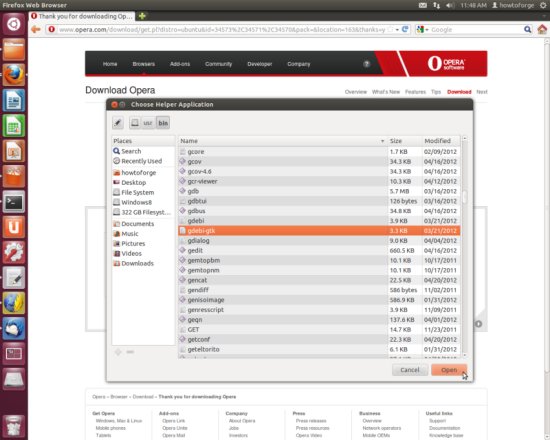Viewport: 550px width, 440px height.
Task: Click the Firefox back arrow button
Action: tap(36, 29)
